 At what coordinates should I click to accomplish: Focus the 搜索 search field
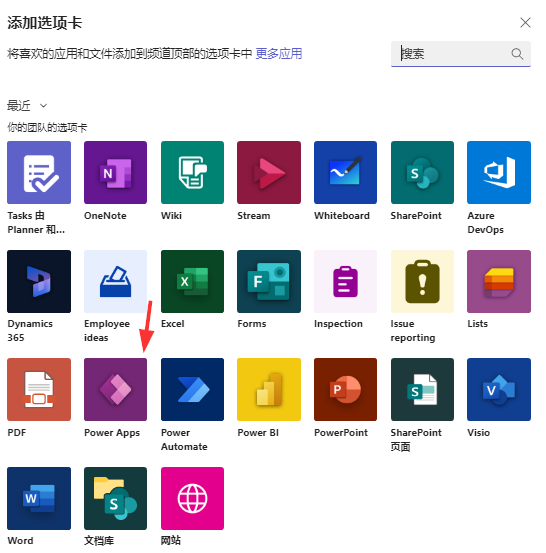pyautogui.click(x=461, y=54)
